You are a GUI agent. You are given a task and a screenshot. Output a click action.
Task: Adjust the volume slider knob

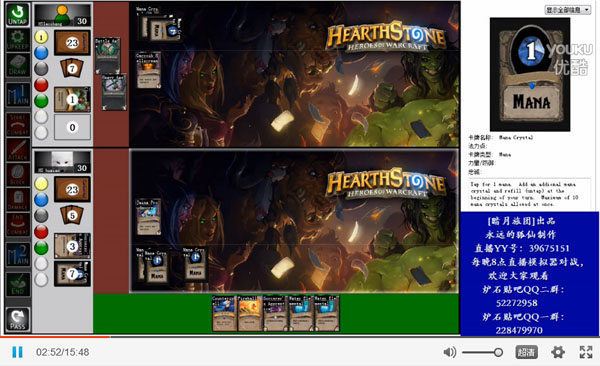point(498,352)
